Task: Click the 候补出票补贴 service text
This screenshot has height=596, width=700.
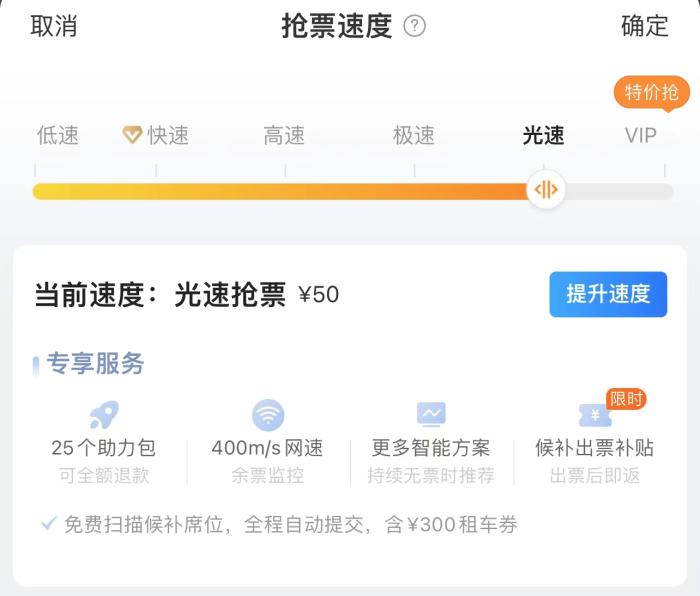Action: coord(594,448)
